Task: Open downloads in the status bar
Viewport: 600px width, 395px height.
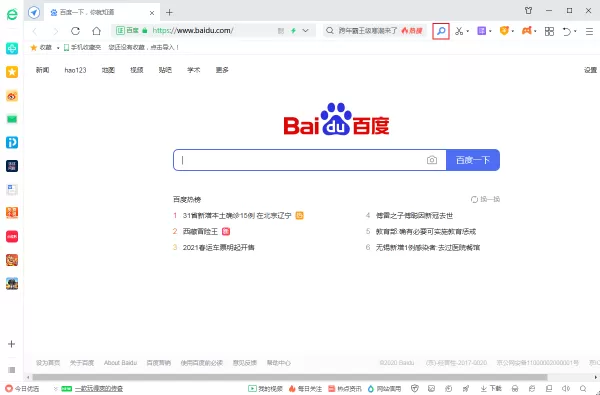Action: [x=491, y=388]
